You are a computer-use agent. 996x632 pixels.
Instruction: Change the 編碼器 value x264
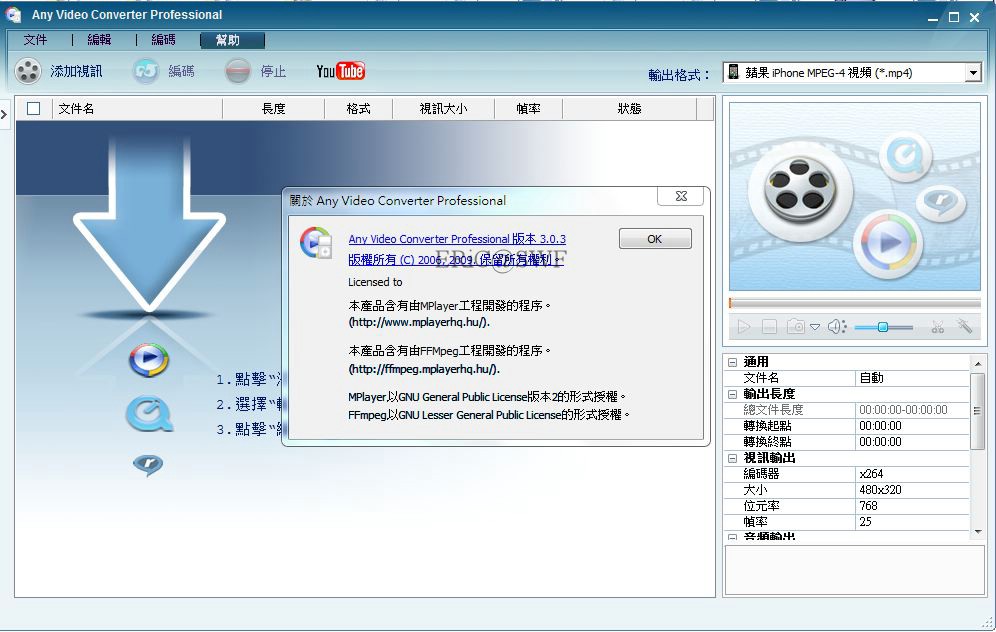913,474
